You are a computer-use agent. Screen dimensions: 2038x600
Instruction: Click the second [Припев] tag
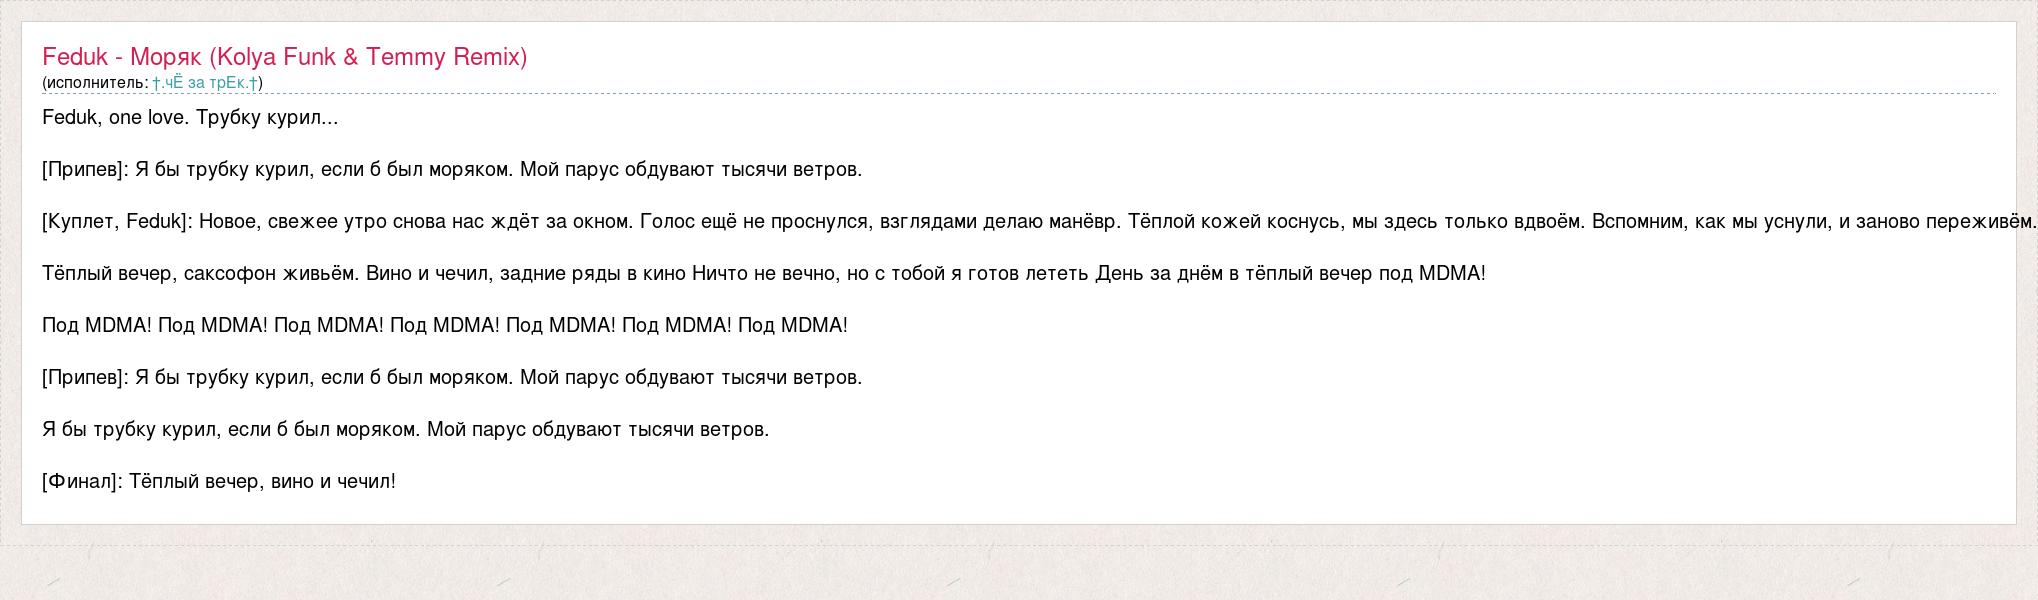[85, 378]
